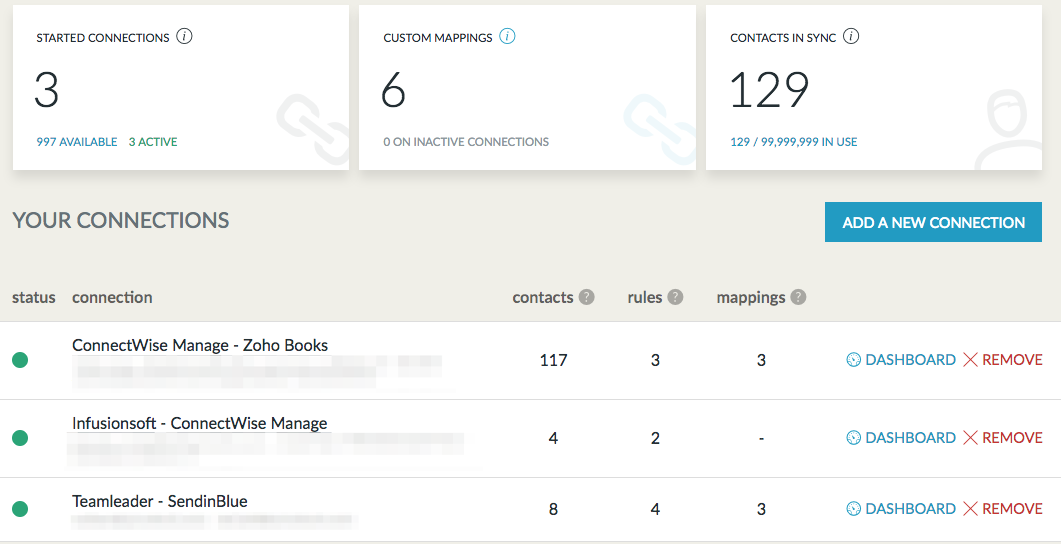Click the dashboard gauge icon for the Infusionsoft row
The height and width of the screenshot is (544, 1061).
click(854, 438)
